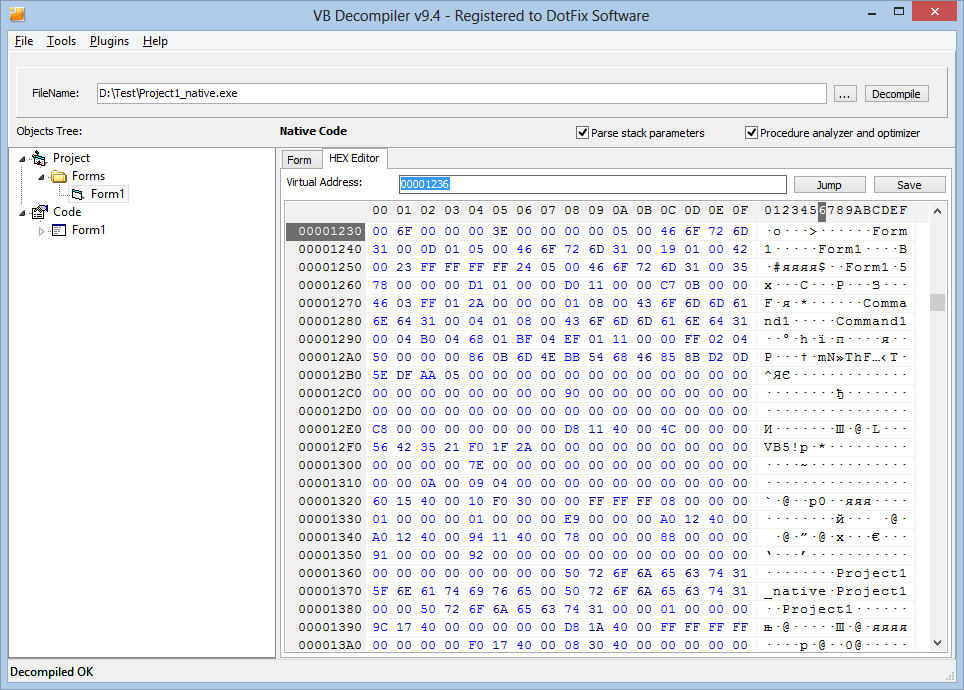Click the Decompiled OK status text
Image resolution: width=964 pixels, height=690 pixels.
[52, 672]
